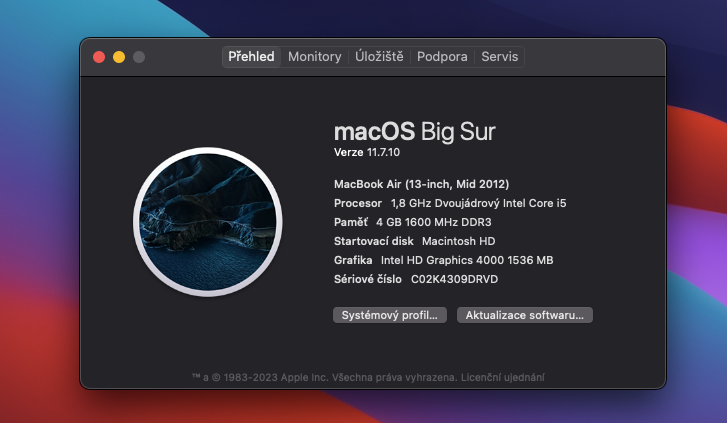Click the macOS Big Sur heading

pos(415,132)
